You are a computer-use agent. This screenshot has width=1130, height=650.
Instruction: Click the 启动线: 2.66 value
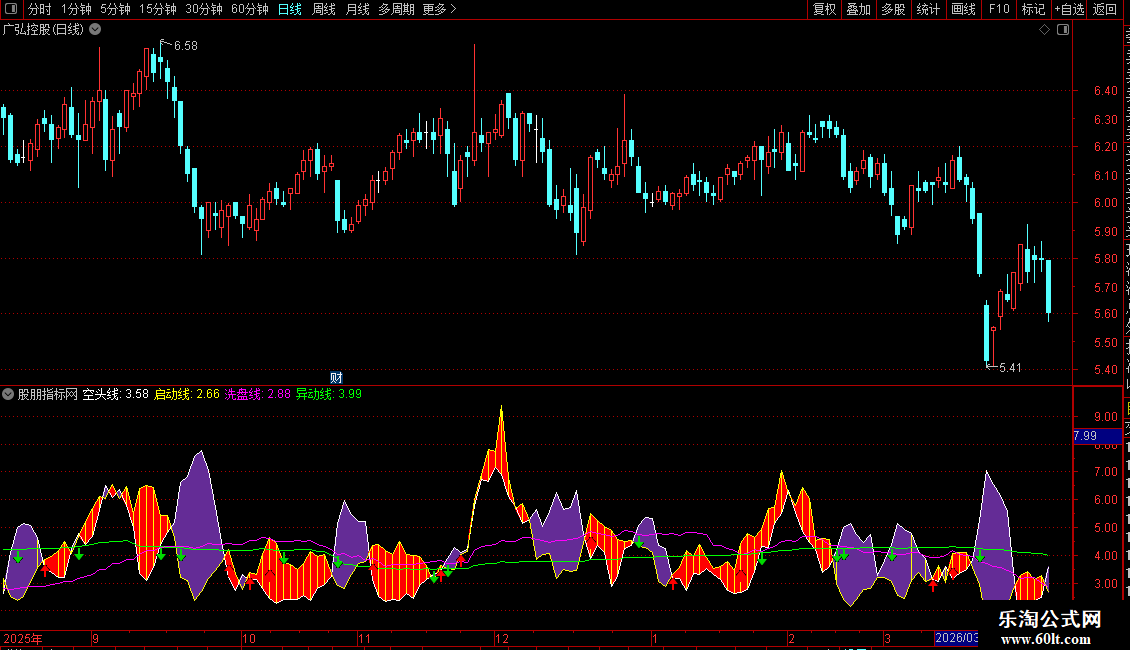click(x=187, y=394)
